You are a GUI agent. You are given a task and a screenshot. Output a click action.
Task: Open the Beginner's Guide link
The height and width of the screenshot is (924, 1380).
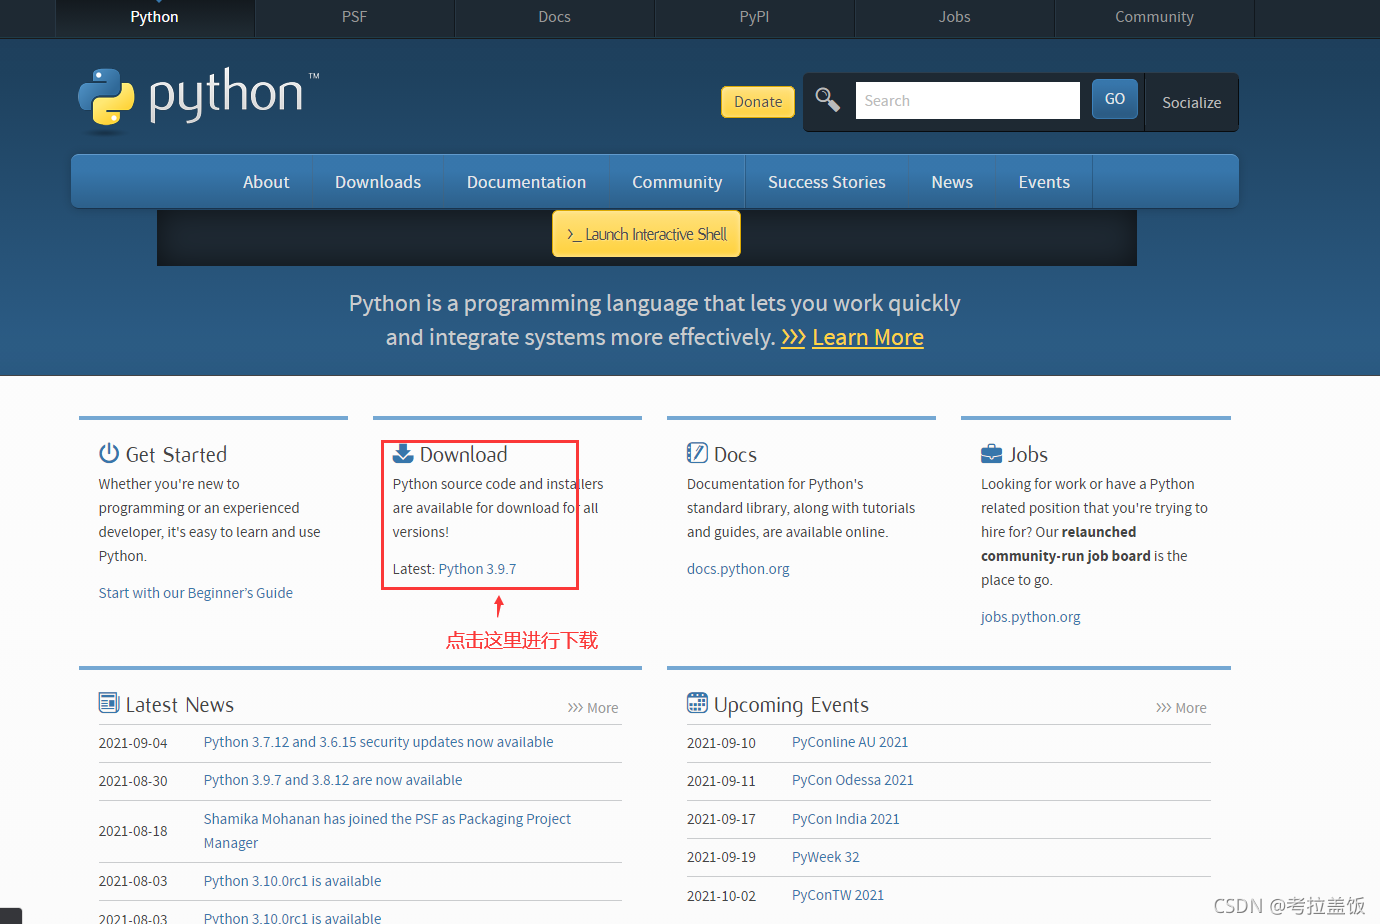(196, 593)
